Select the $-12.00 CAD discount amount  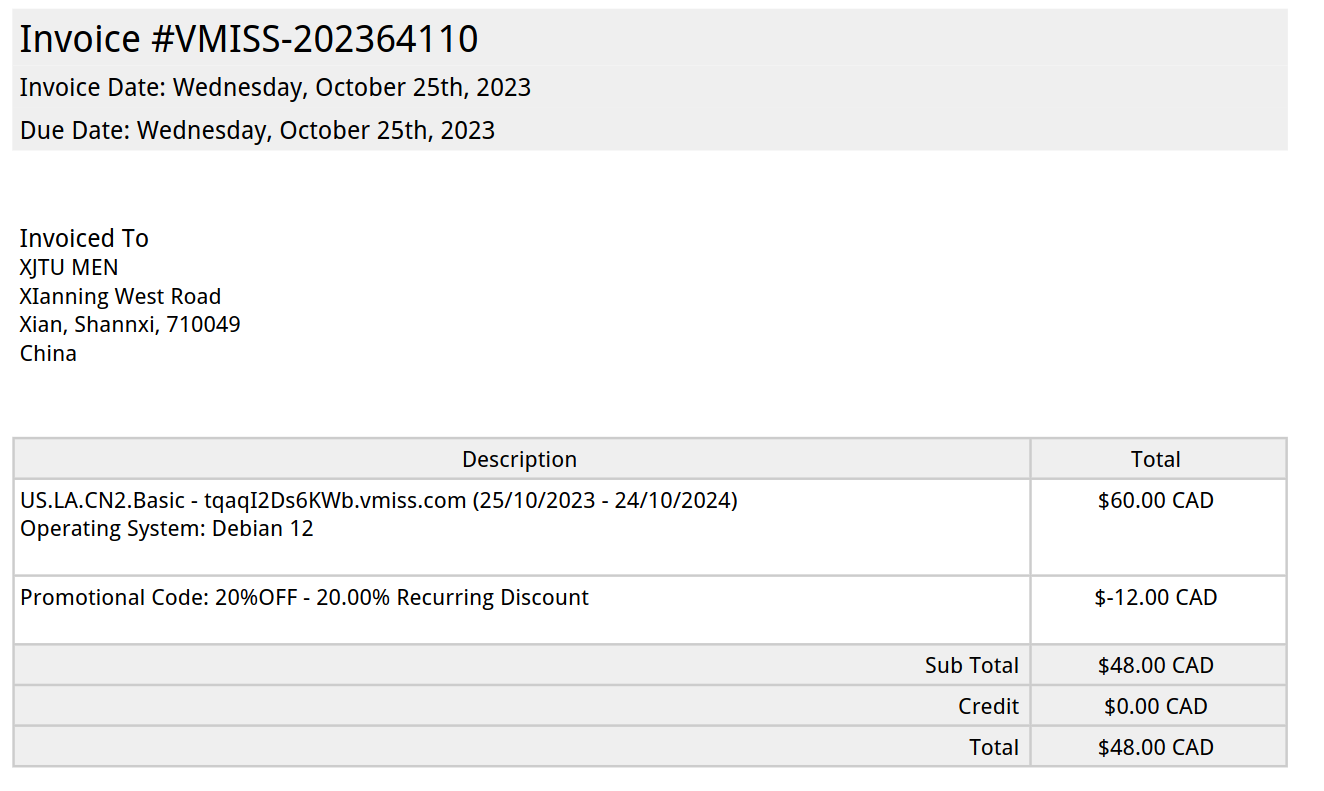[1156, 598]
